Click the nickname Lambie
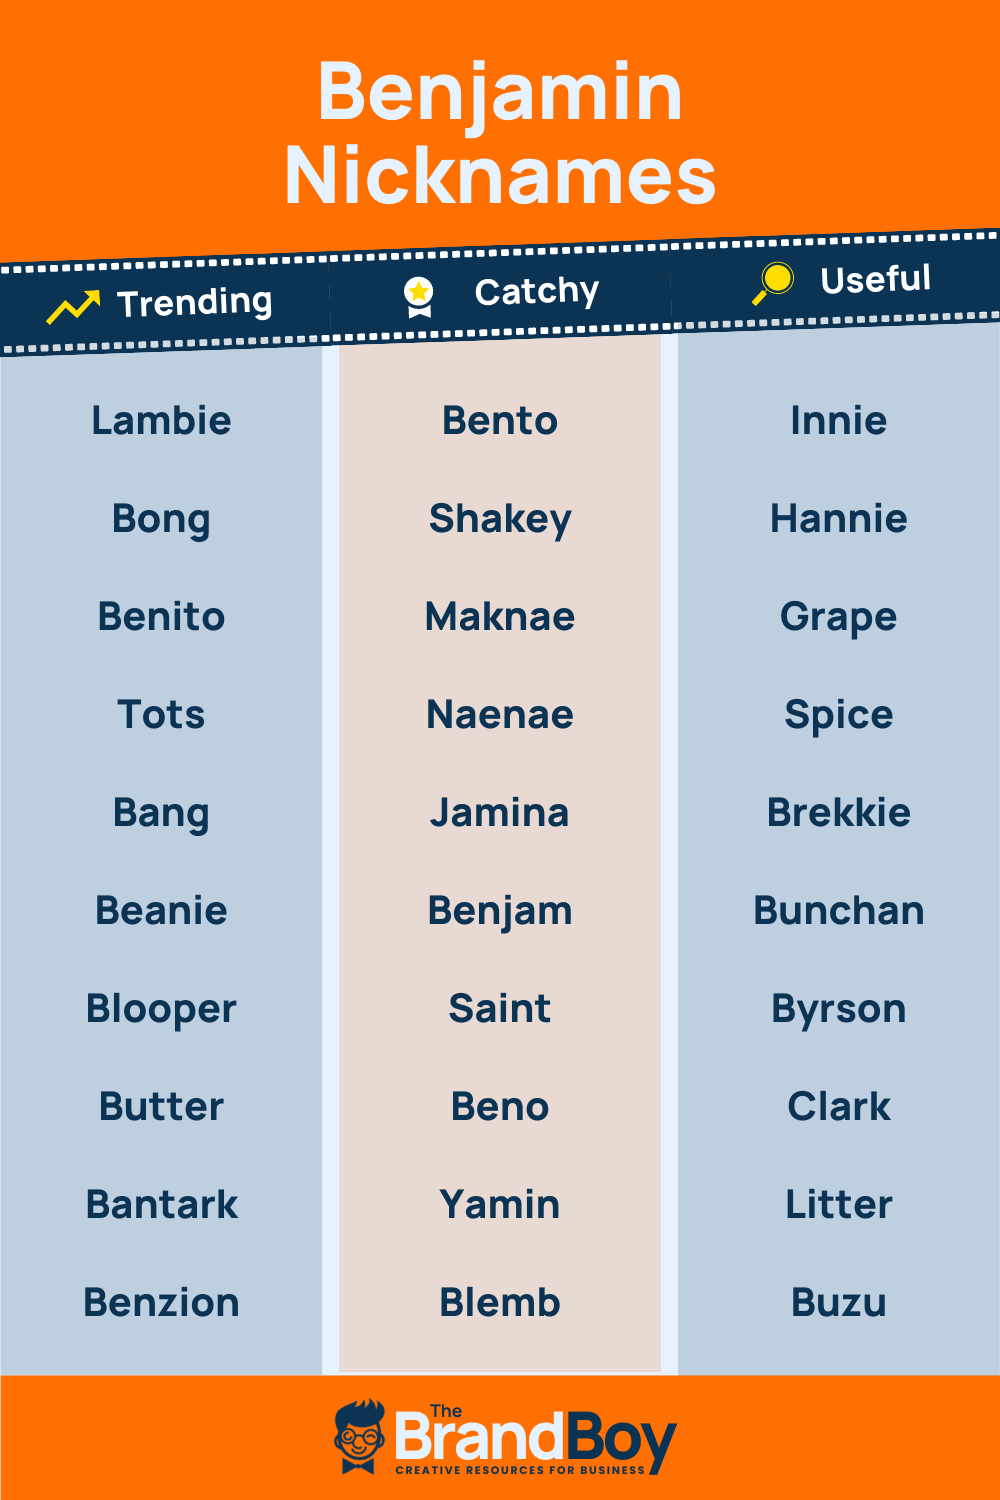Viewport: 1000px width, 1500px height. click(x=161, y=421)
